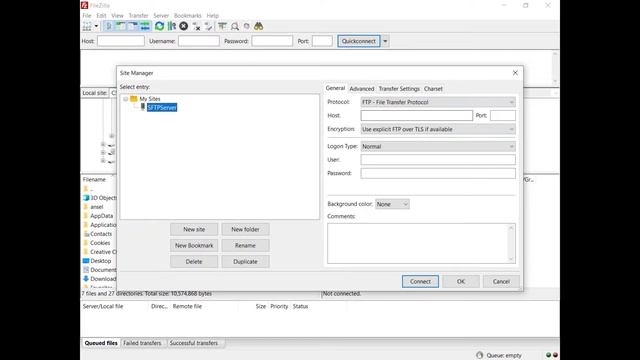Click the Cancel current operation icon
The image size is (640, 360).
point(184,26)
